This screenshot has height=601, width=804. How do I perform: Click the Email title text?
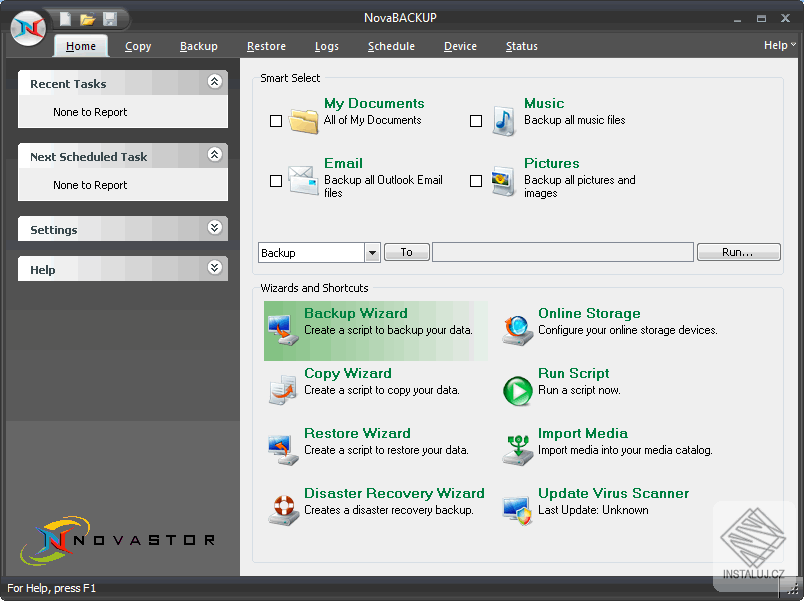pos(343,164)
